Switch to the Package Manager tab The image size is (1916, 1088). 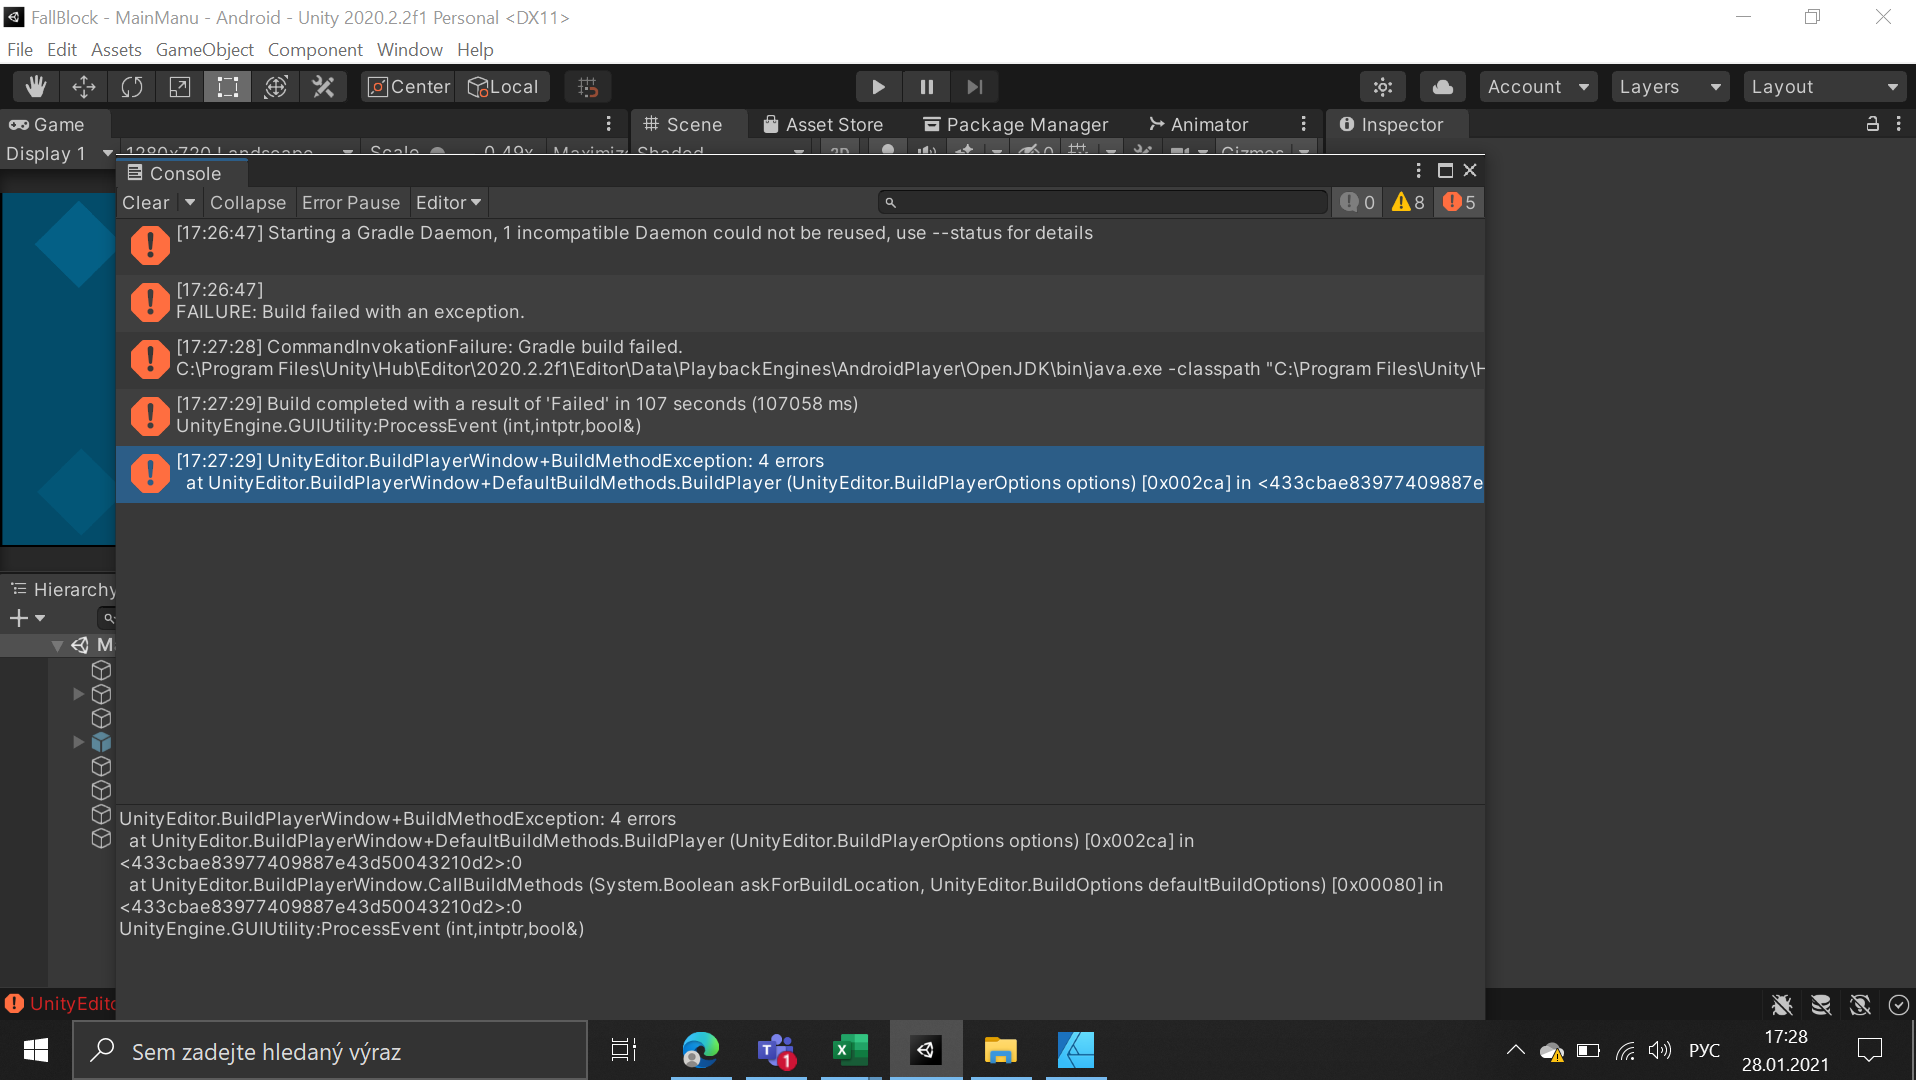click(x=1016, y=124)
